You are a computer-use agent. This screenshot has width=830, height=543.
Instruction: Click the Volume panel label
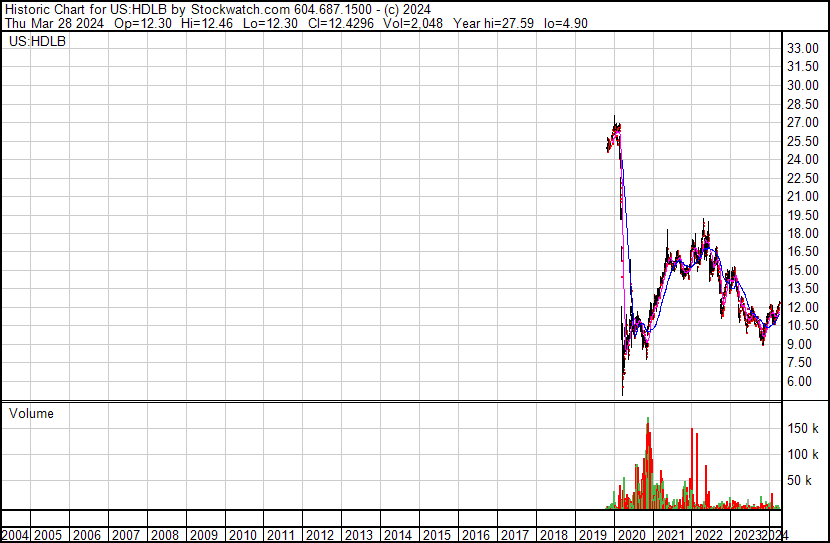pyautogui.click(x=31, y=414)
